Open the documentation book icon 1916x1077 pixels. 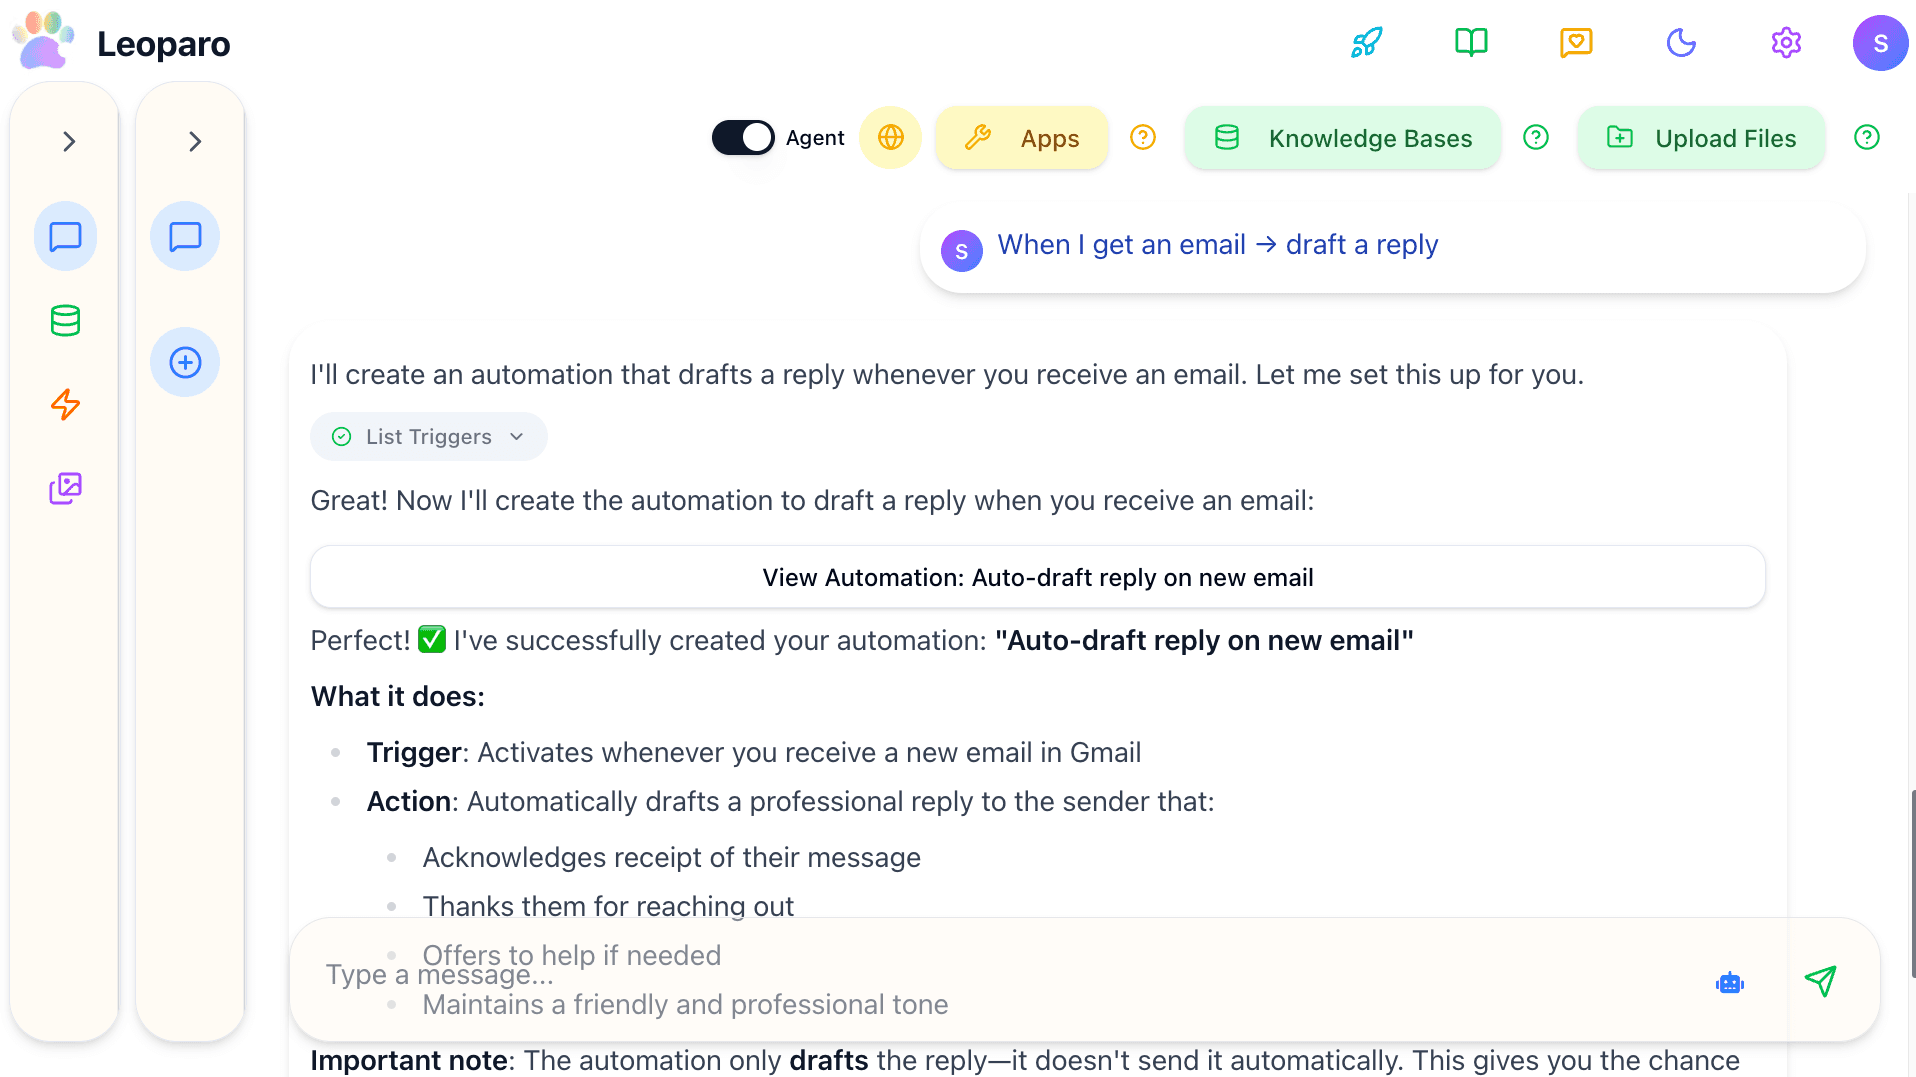[1470, 42]
